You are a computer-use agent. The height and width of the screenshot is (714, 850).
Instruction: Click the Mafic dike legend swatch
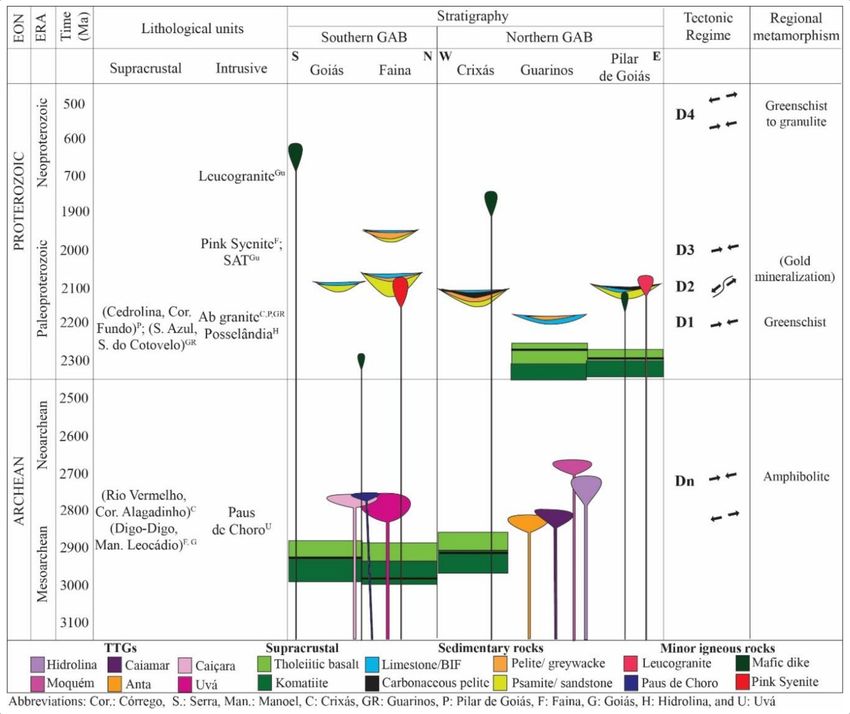[743, 663]
